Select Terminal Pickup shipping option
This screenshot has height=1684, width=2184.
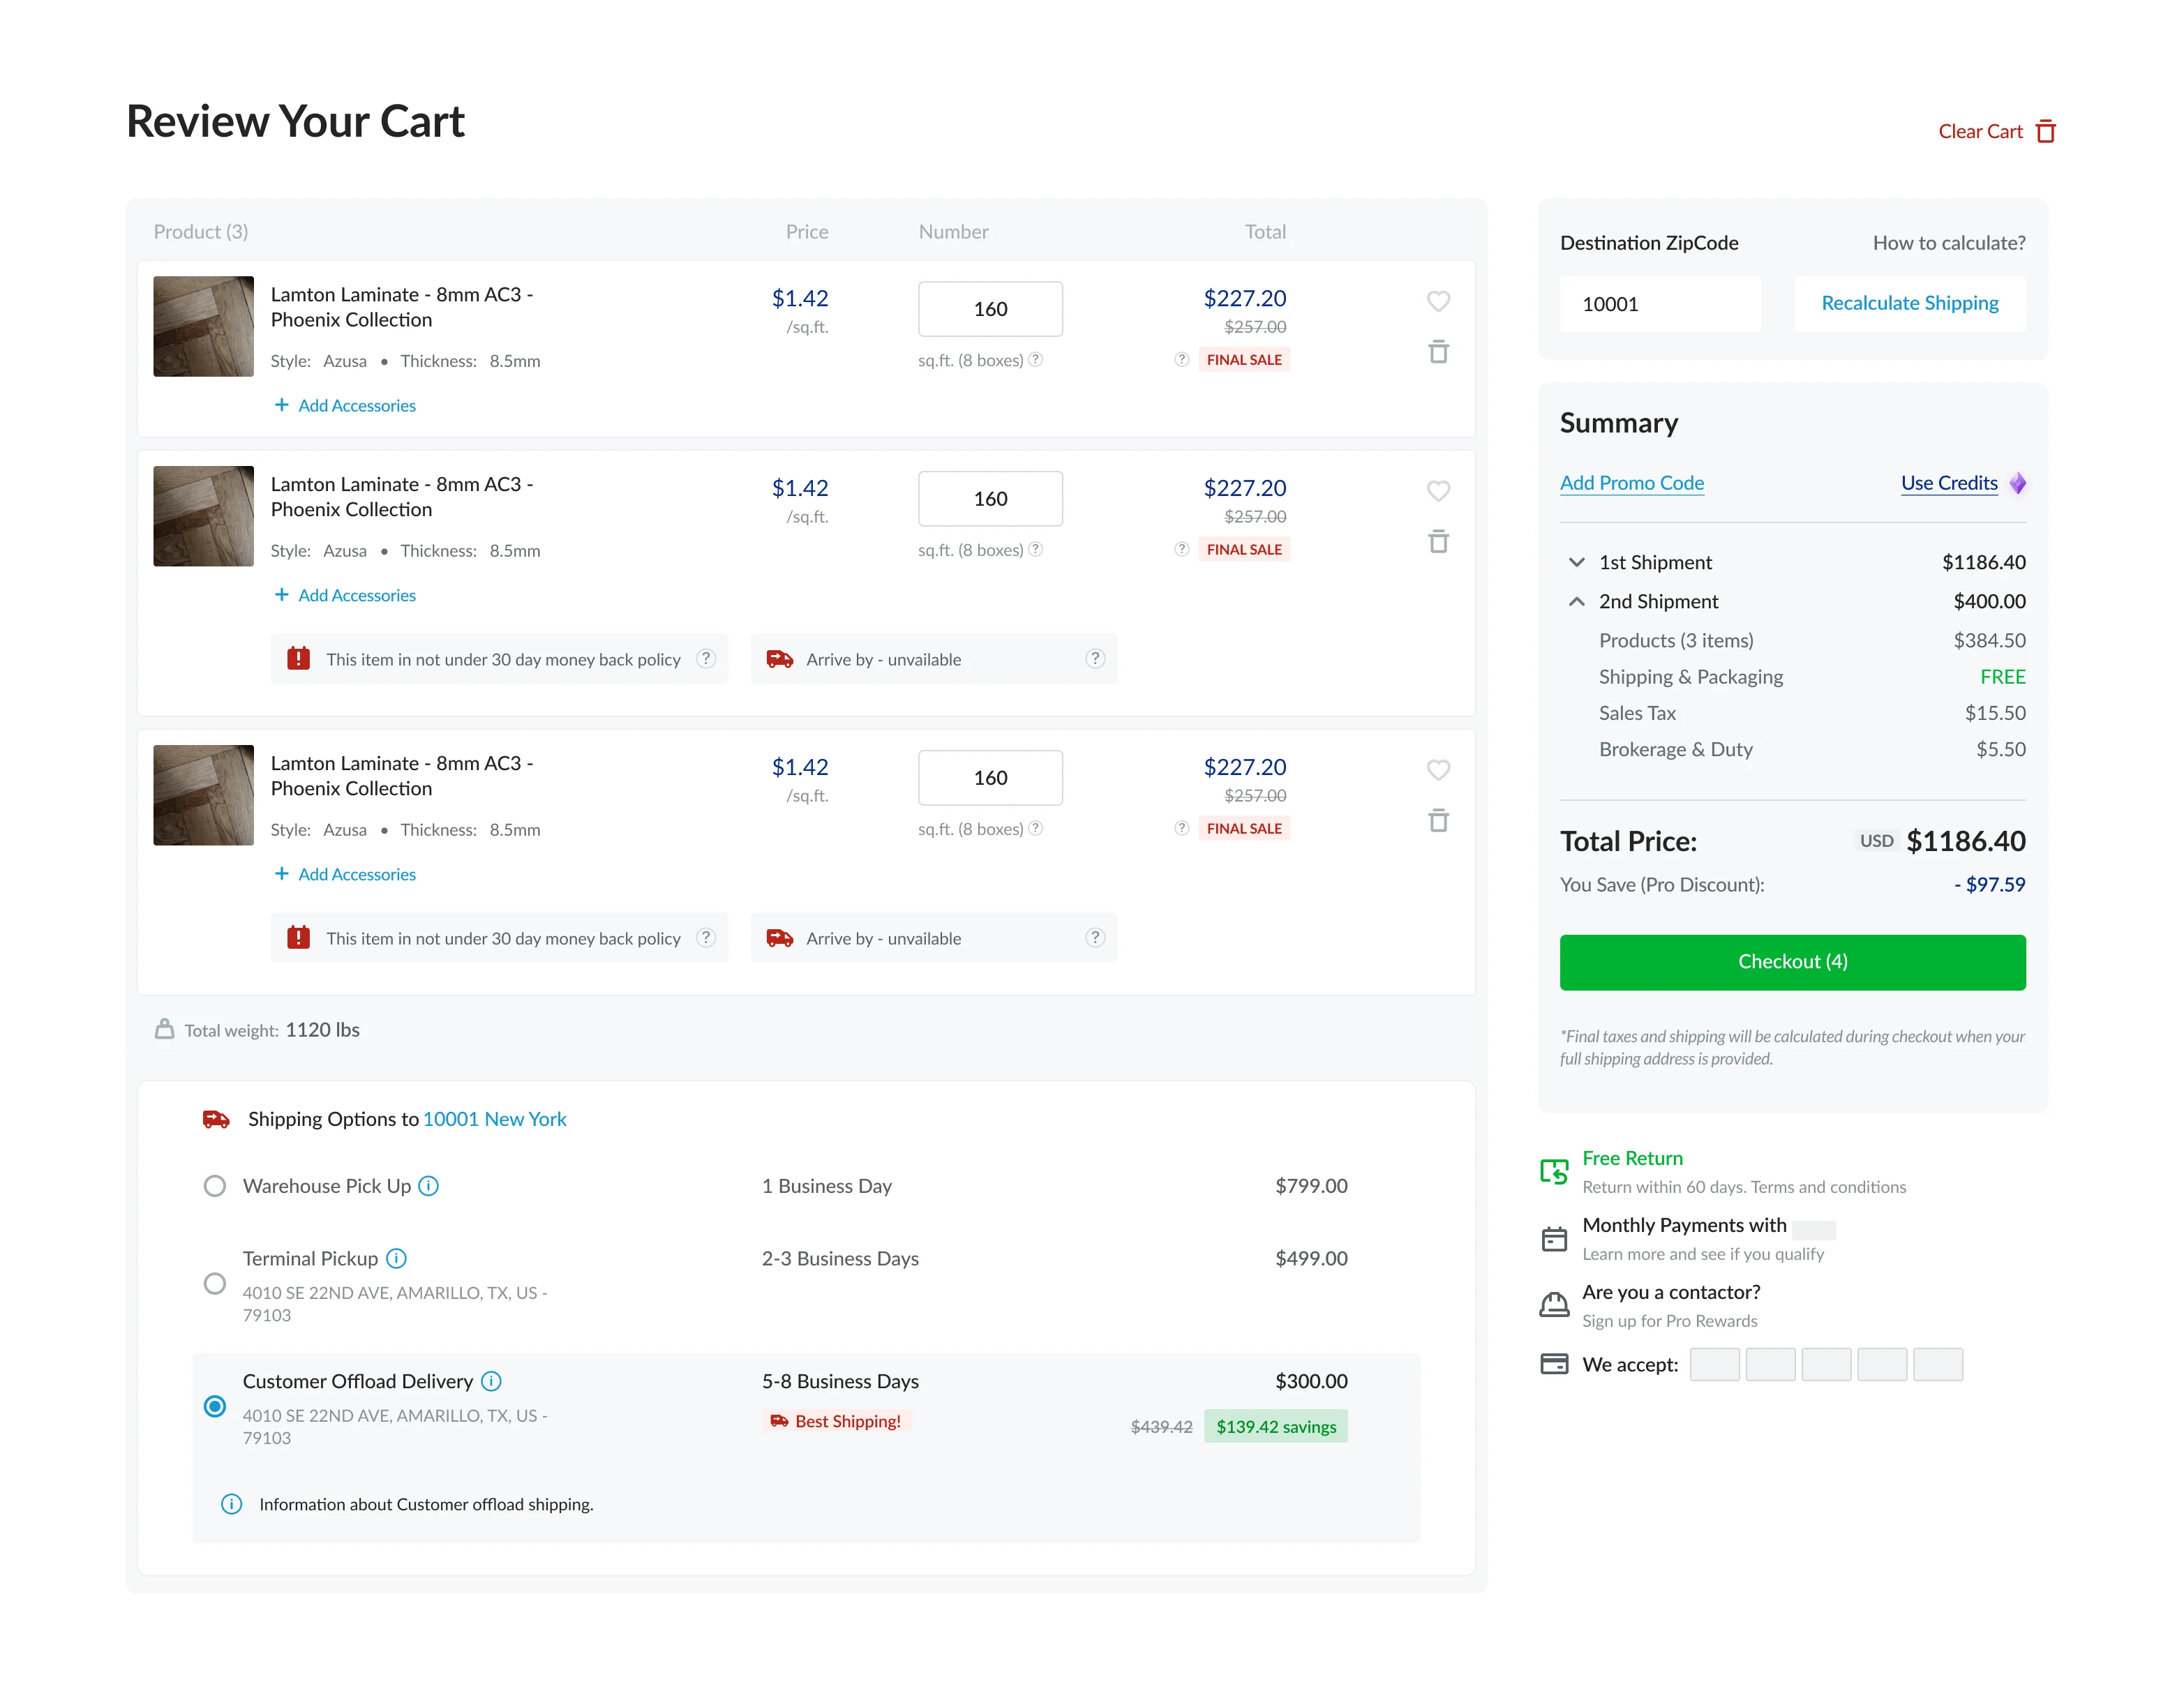[215, 1283]
